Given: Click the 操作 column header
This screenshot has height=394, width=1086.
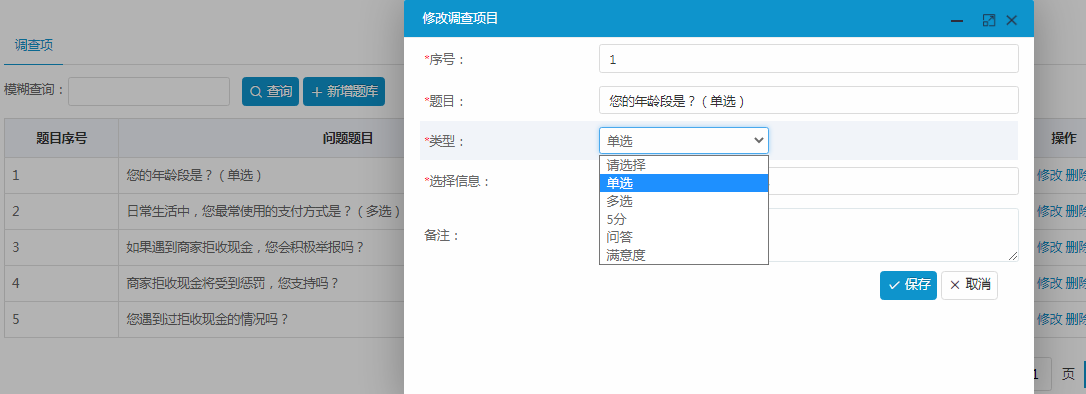Looking at the screenshot, I should (1063, 138).
